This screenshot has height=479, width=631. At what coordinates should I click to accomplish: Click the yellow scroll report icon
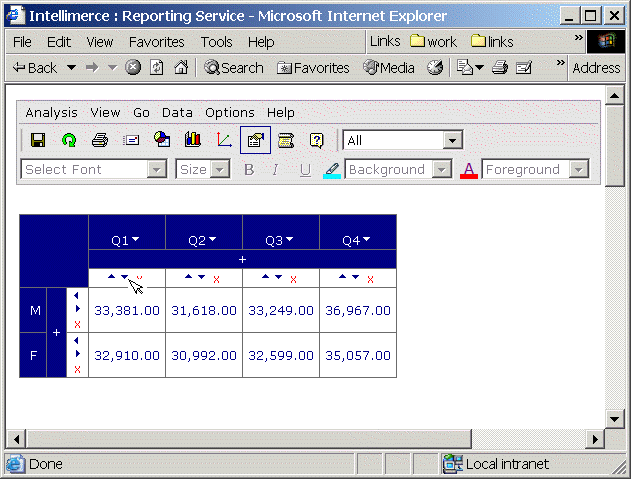click(x=286, y=140)
